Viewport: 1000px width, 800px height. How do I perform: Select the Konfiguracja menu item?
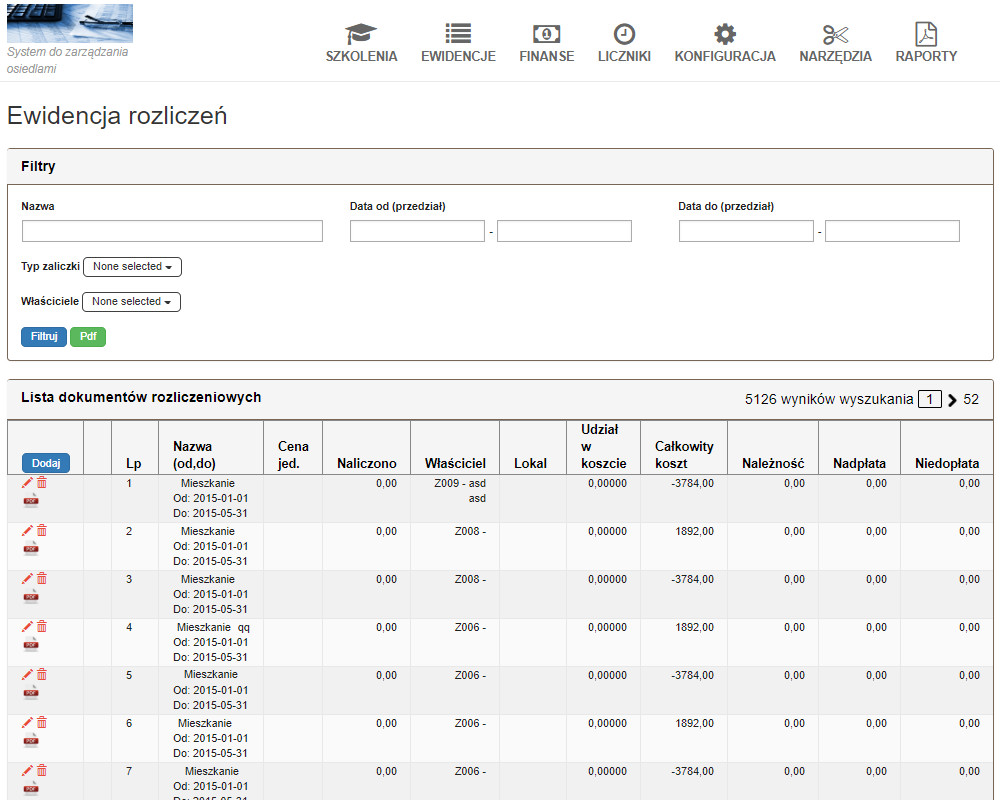pyautogui.click(x=725, y=45)
